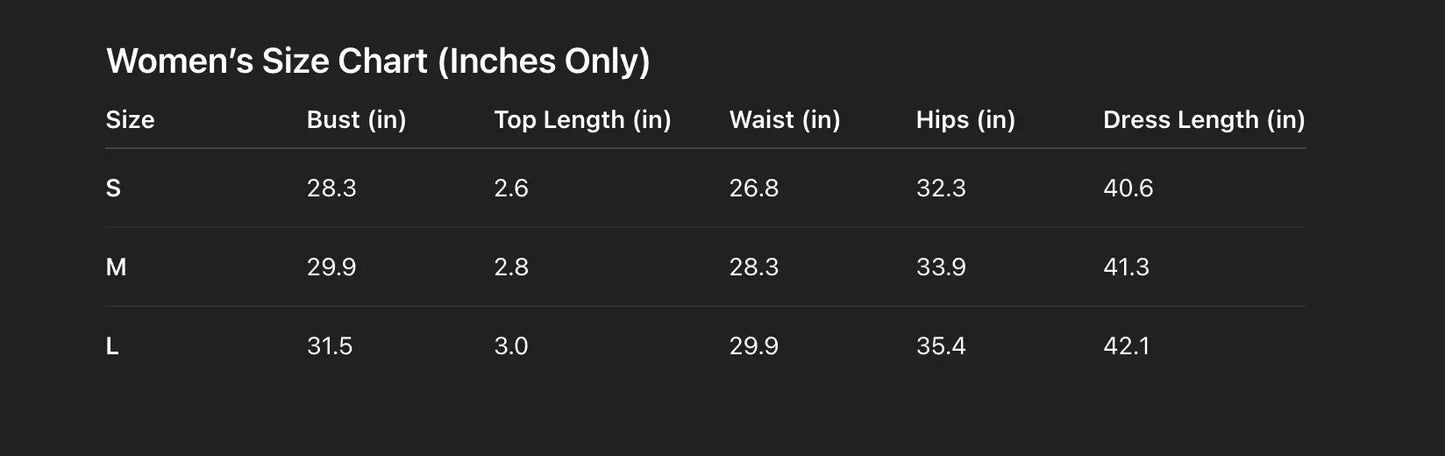Viewport: 1445px width, 456px height.
Task: Click the Top Length (in) header
Action: click(x=582, y=120)
